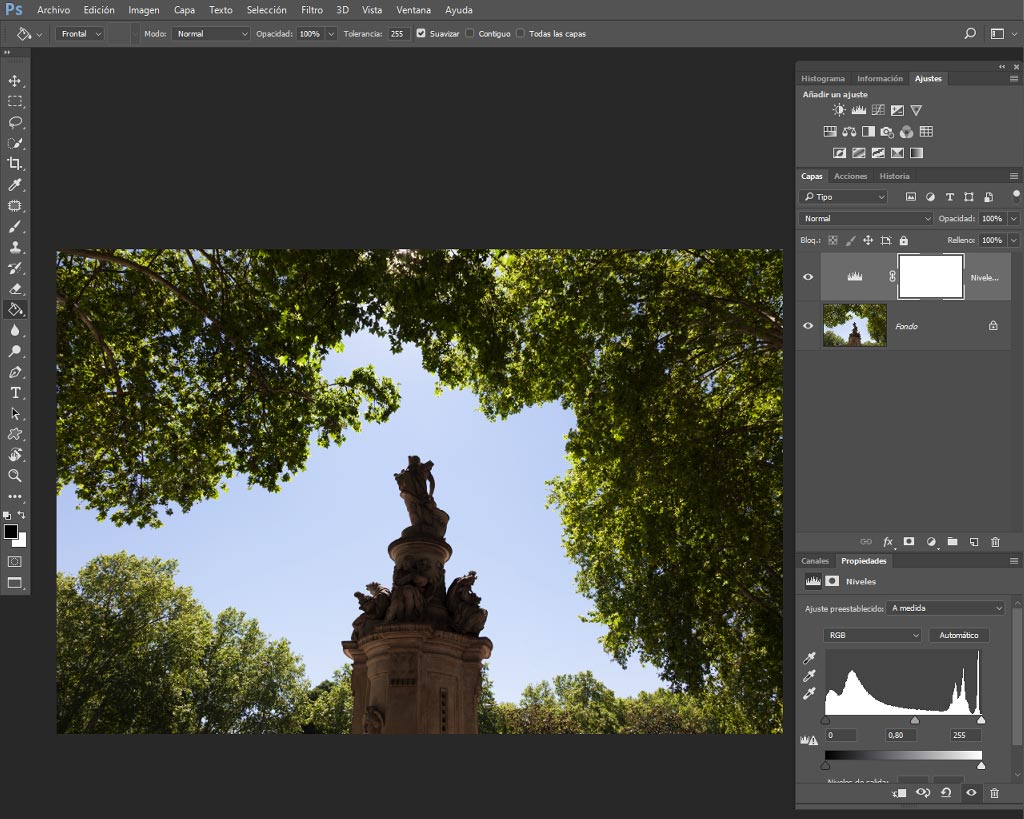
Task: Add a Levels adjustment from Ajustes
Action: pos(859,110)
